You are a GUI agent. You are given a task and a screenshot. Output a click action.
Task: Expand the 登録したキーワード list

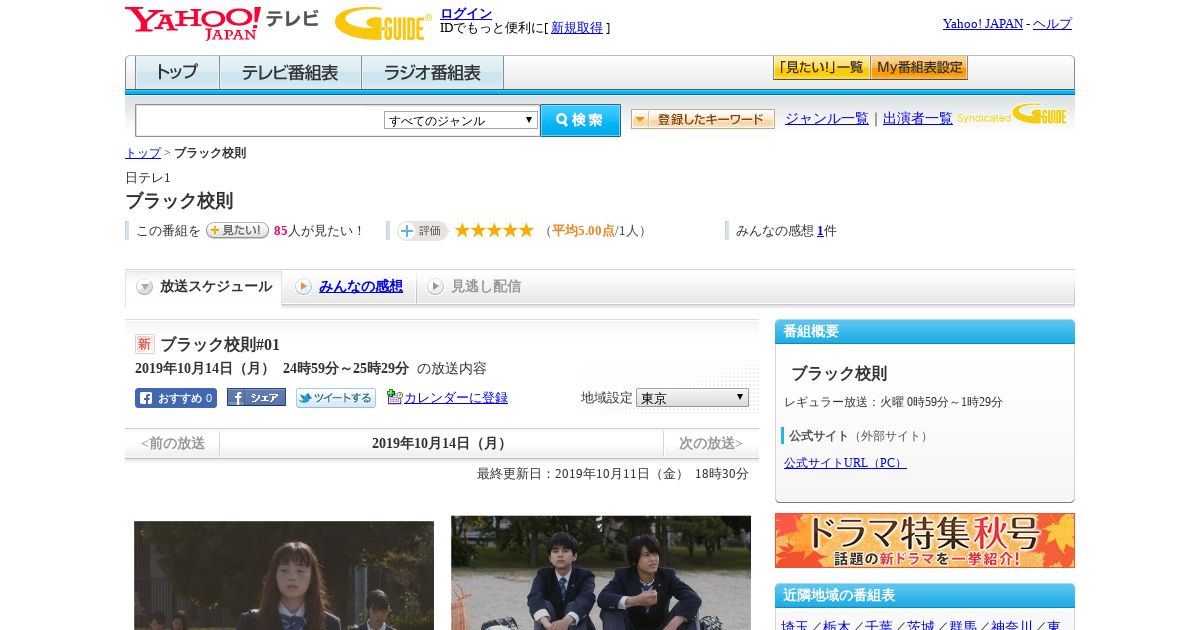pos(703,119)
